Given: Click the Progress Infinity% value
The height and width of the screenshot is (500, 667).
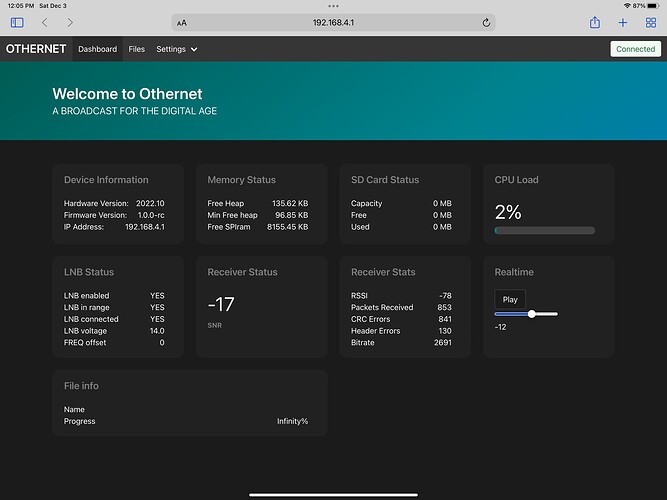Looking at the screenshot, I should coord(293,421).
